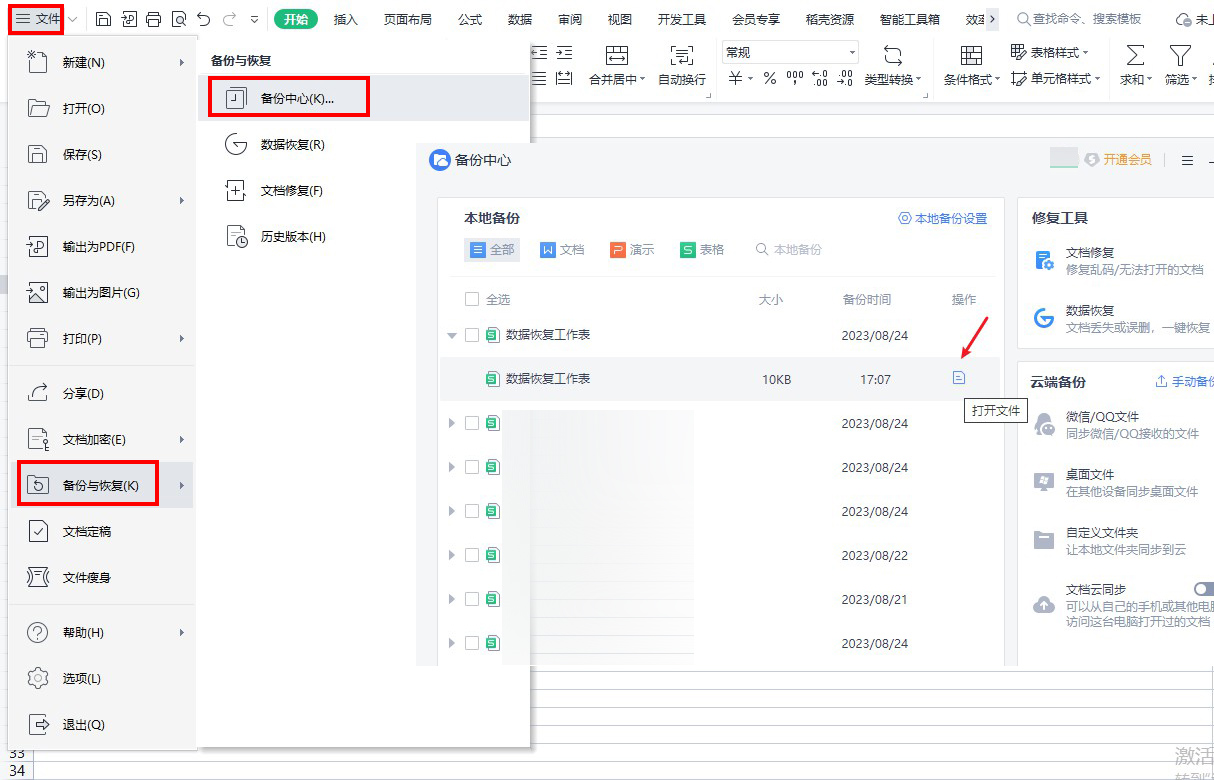Click the save icon in quick access toolbar
Image resolution: width=1214 pixels, height=780 pixels.
point(104,19)
